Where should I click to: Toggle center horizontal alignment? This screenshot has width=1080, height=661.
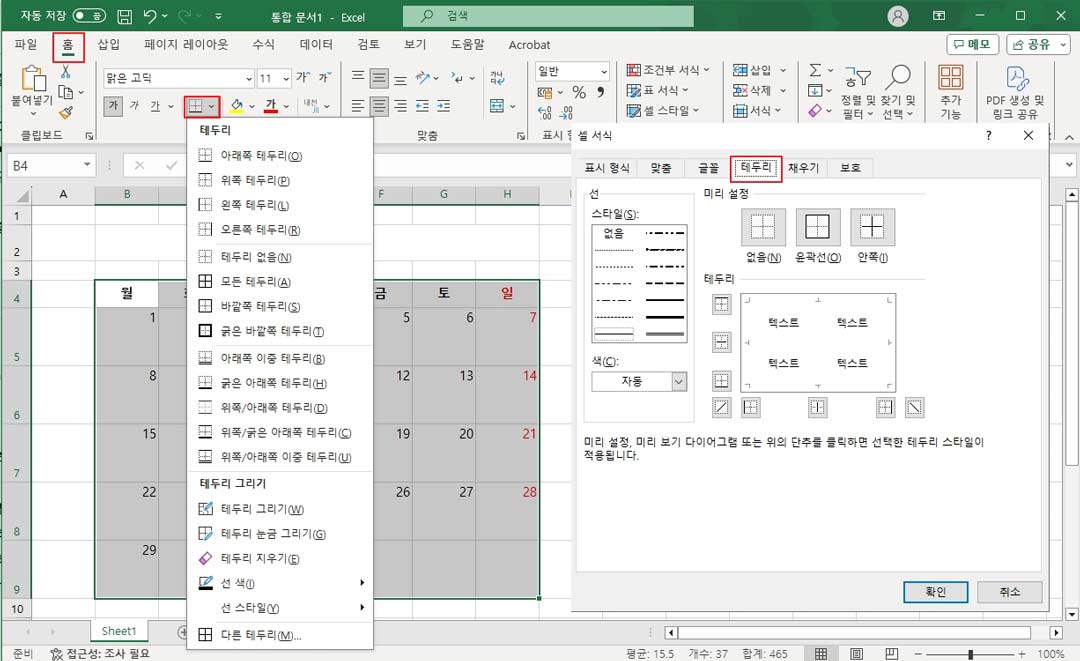pos(379,106)
